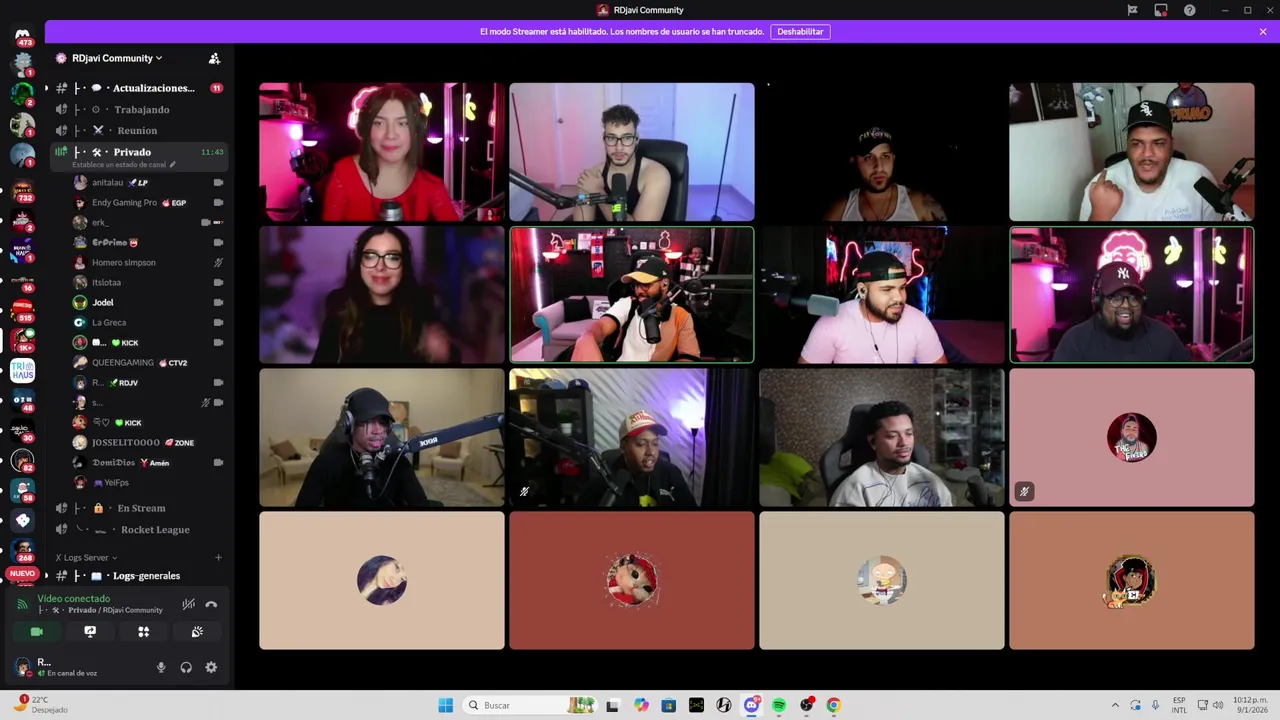Image resolution: width=1280 pixels, height=720 pixels.
Task: Open help icon in title bar
Action: [x=1190, y=10]
